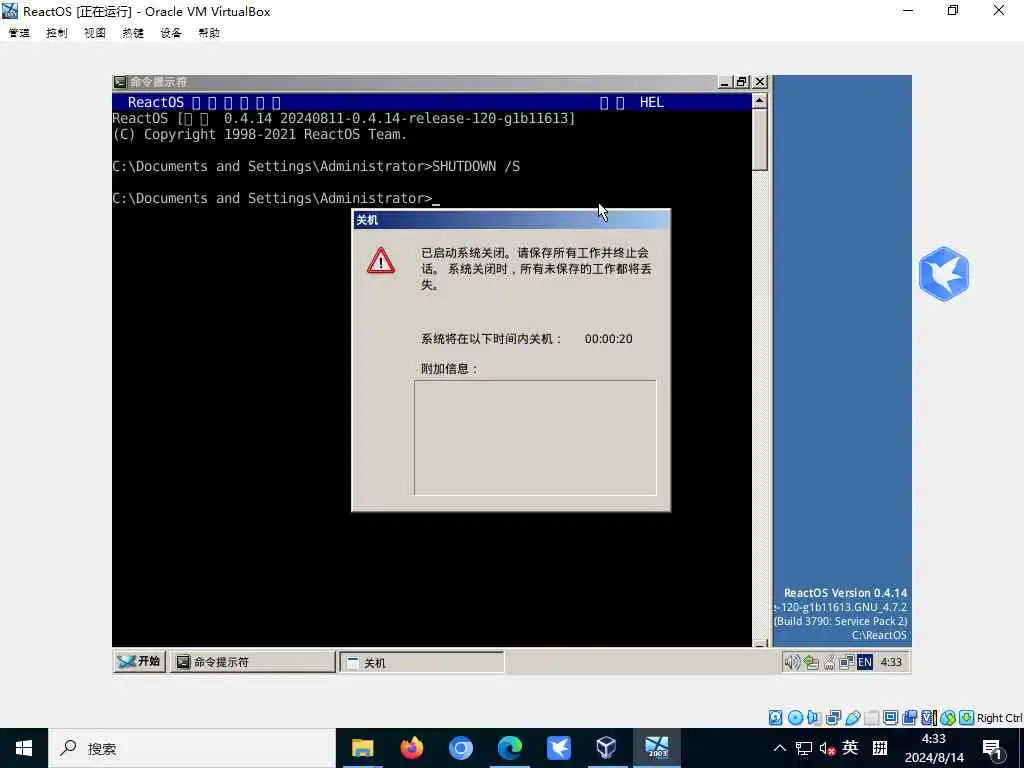Click the 英 input language indicator
Image resolution: width=1024 pixels, height=768 pixels.
tap(850, 748)
